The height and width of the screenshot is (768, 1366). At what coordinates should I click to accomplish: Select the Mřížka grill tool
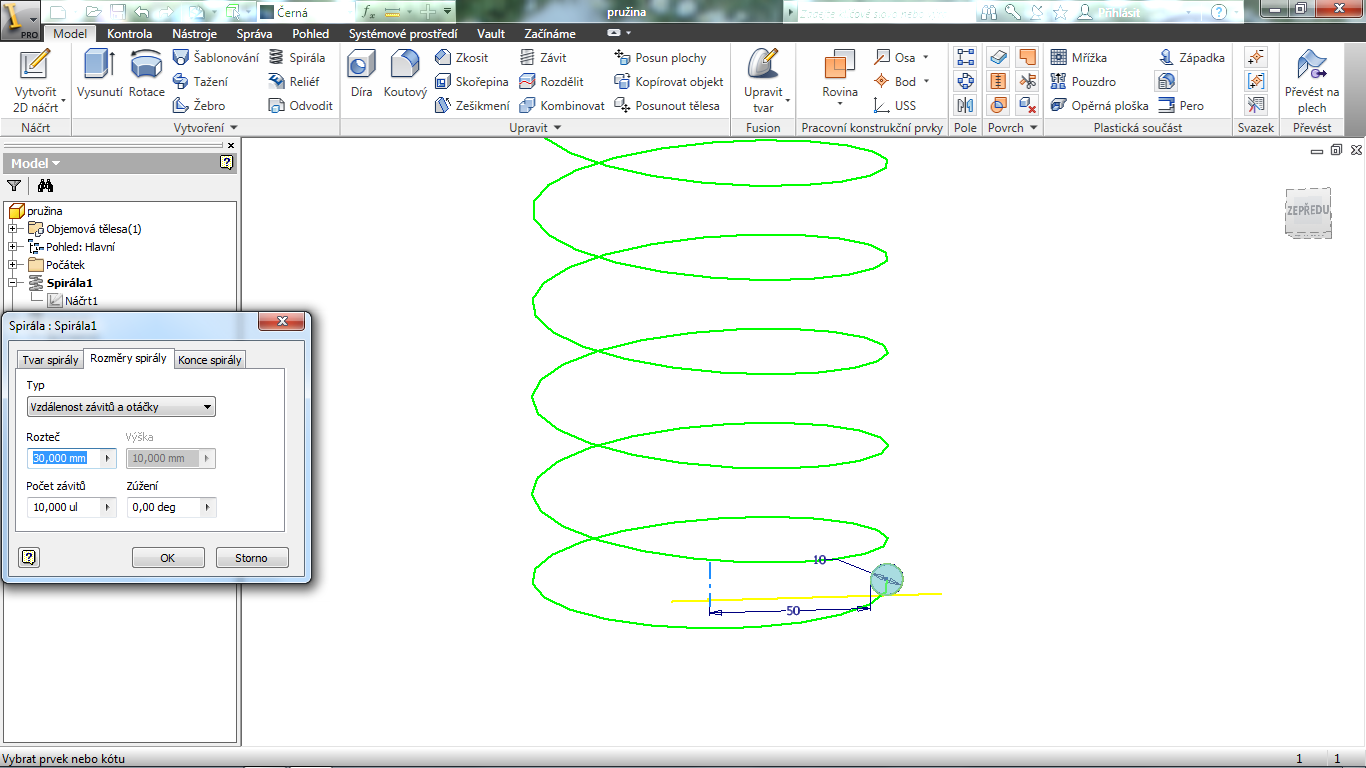pos(1079,58)
